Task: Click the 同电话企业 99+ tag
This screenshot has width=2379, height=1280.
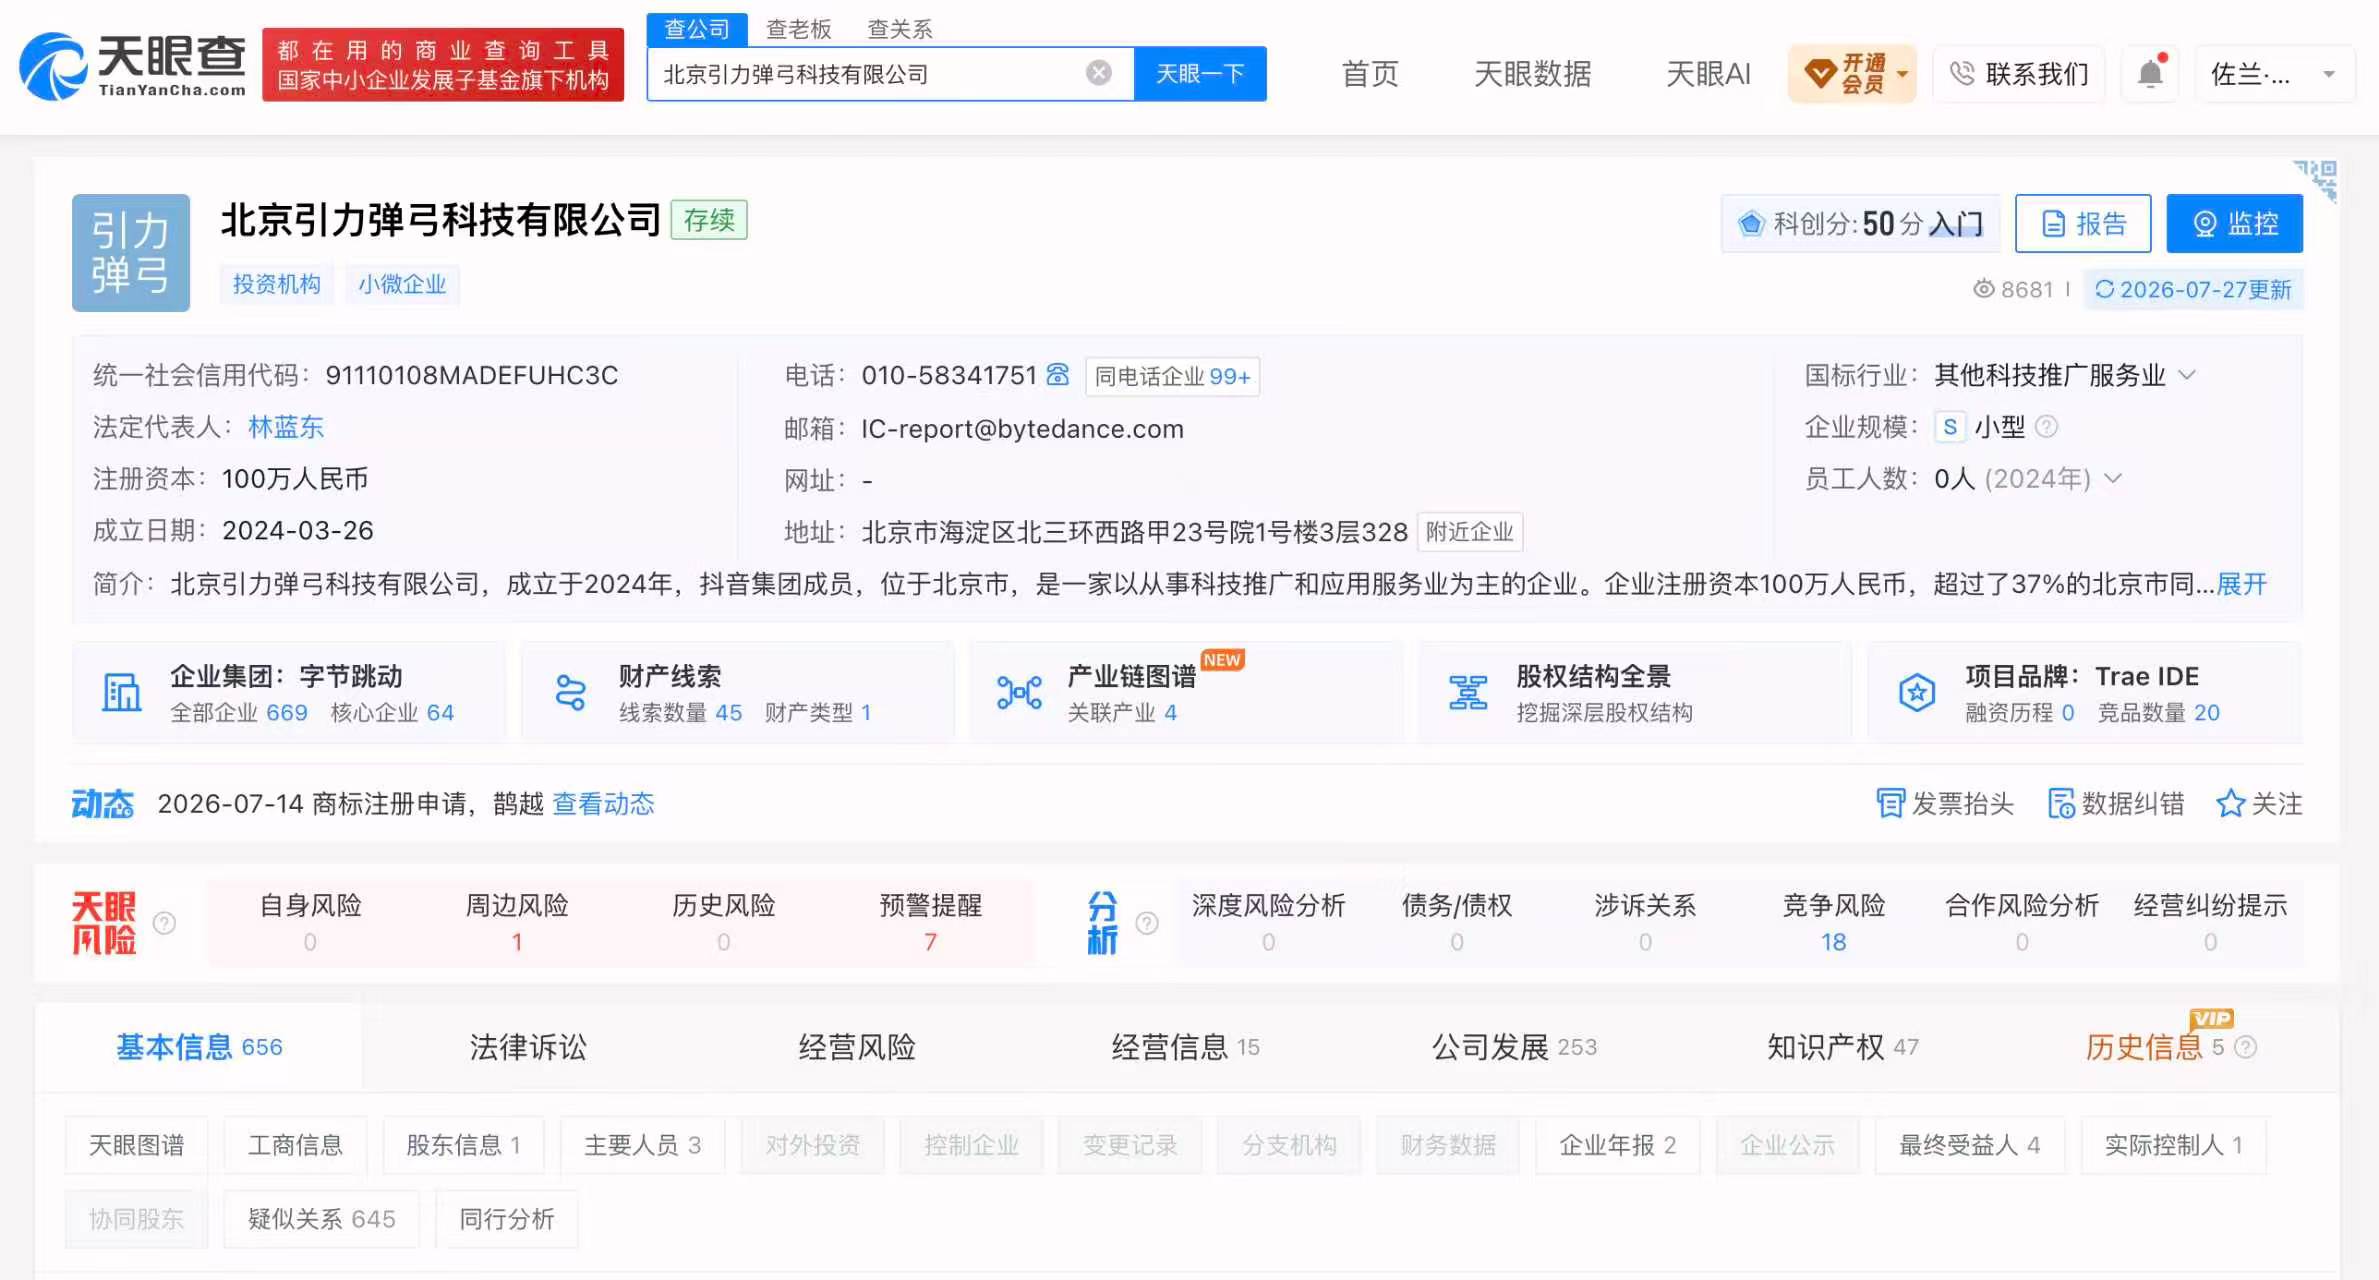Action: (x=1172, y=376)
